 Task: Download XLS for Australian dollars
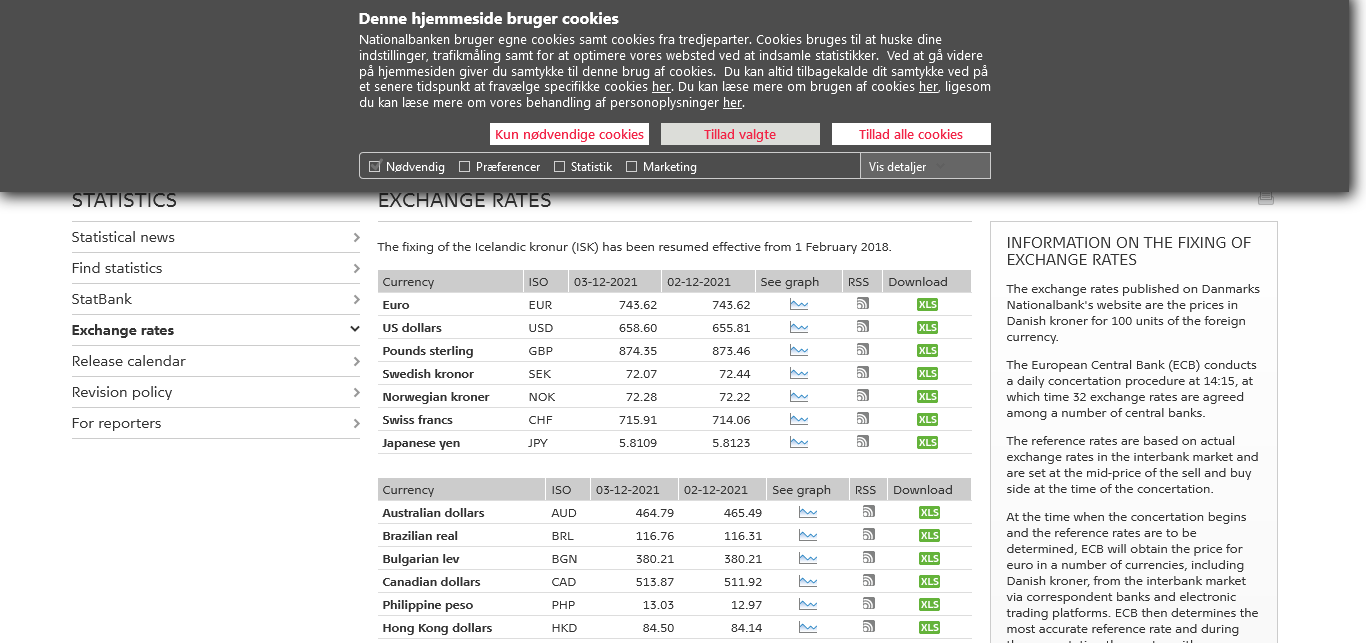tap(929, 513)
